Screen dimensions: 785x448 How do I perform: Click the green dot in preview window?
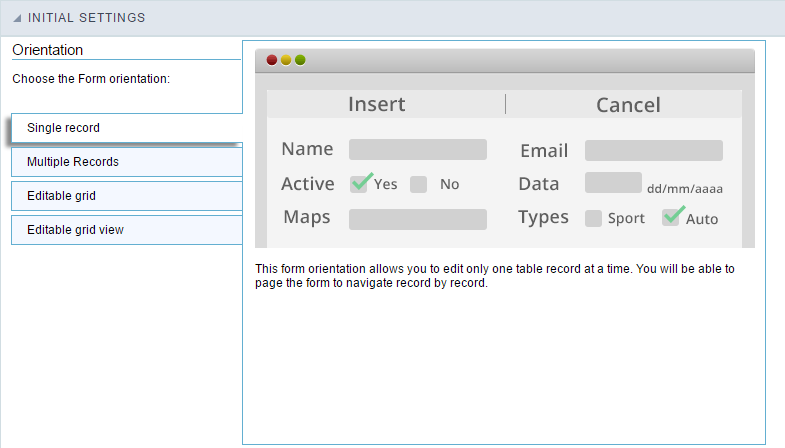point(300,60)
